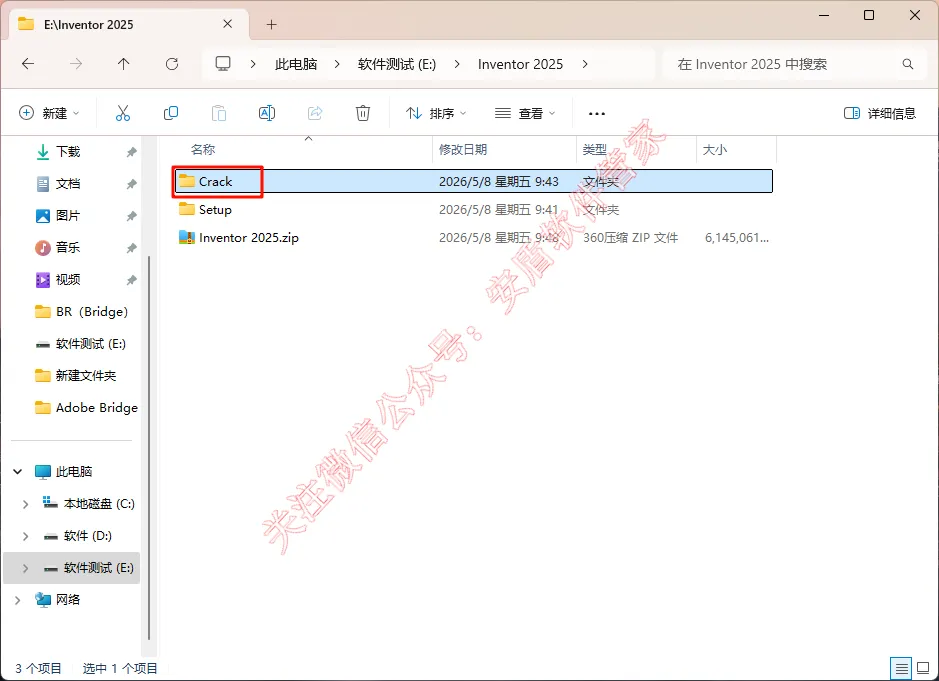Viewport: 939px width, 681px height.
Task: Go back with the left arrow
Action: pyautogui.click(x=28, y=64)
